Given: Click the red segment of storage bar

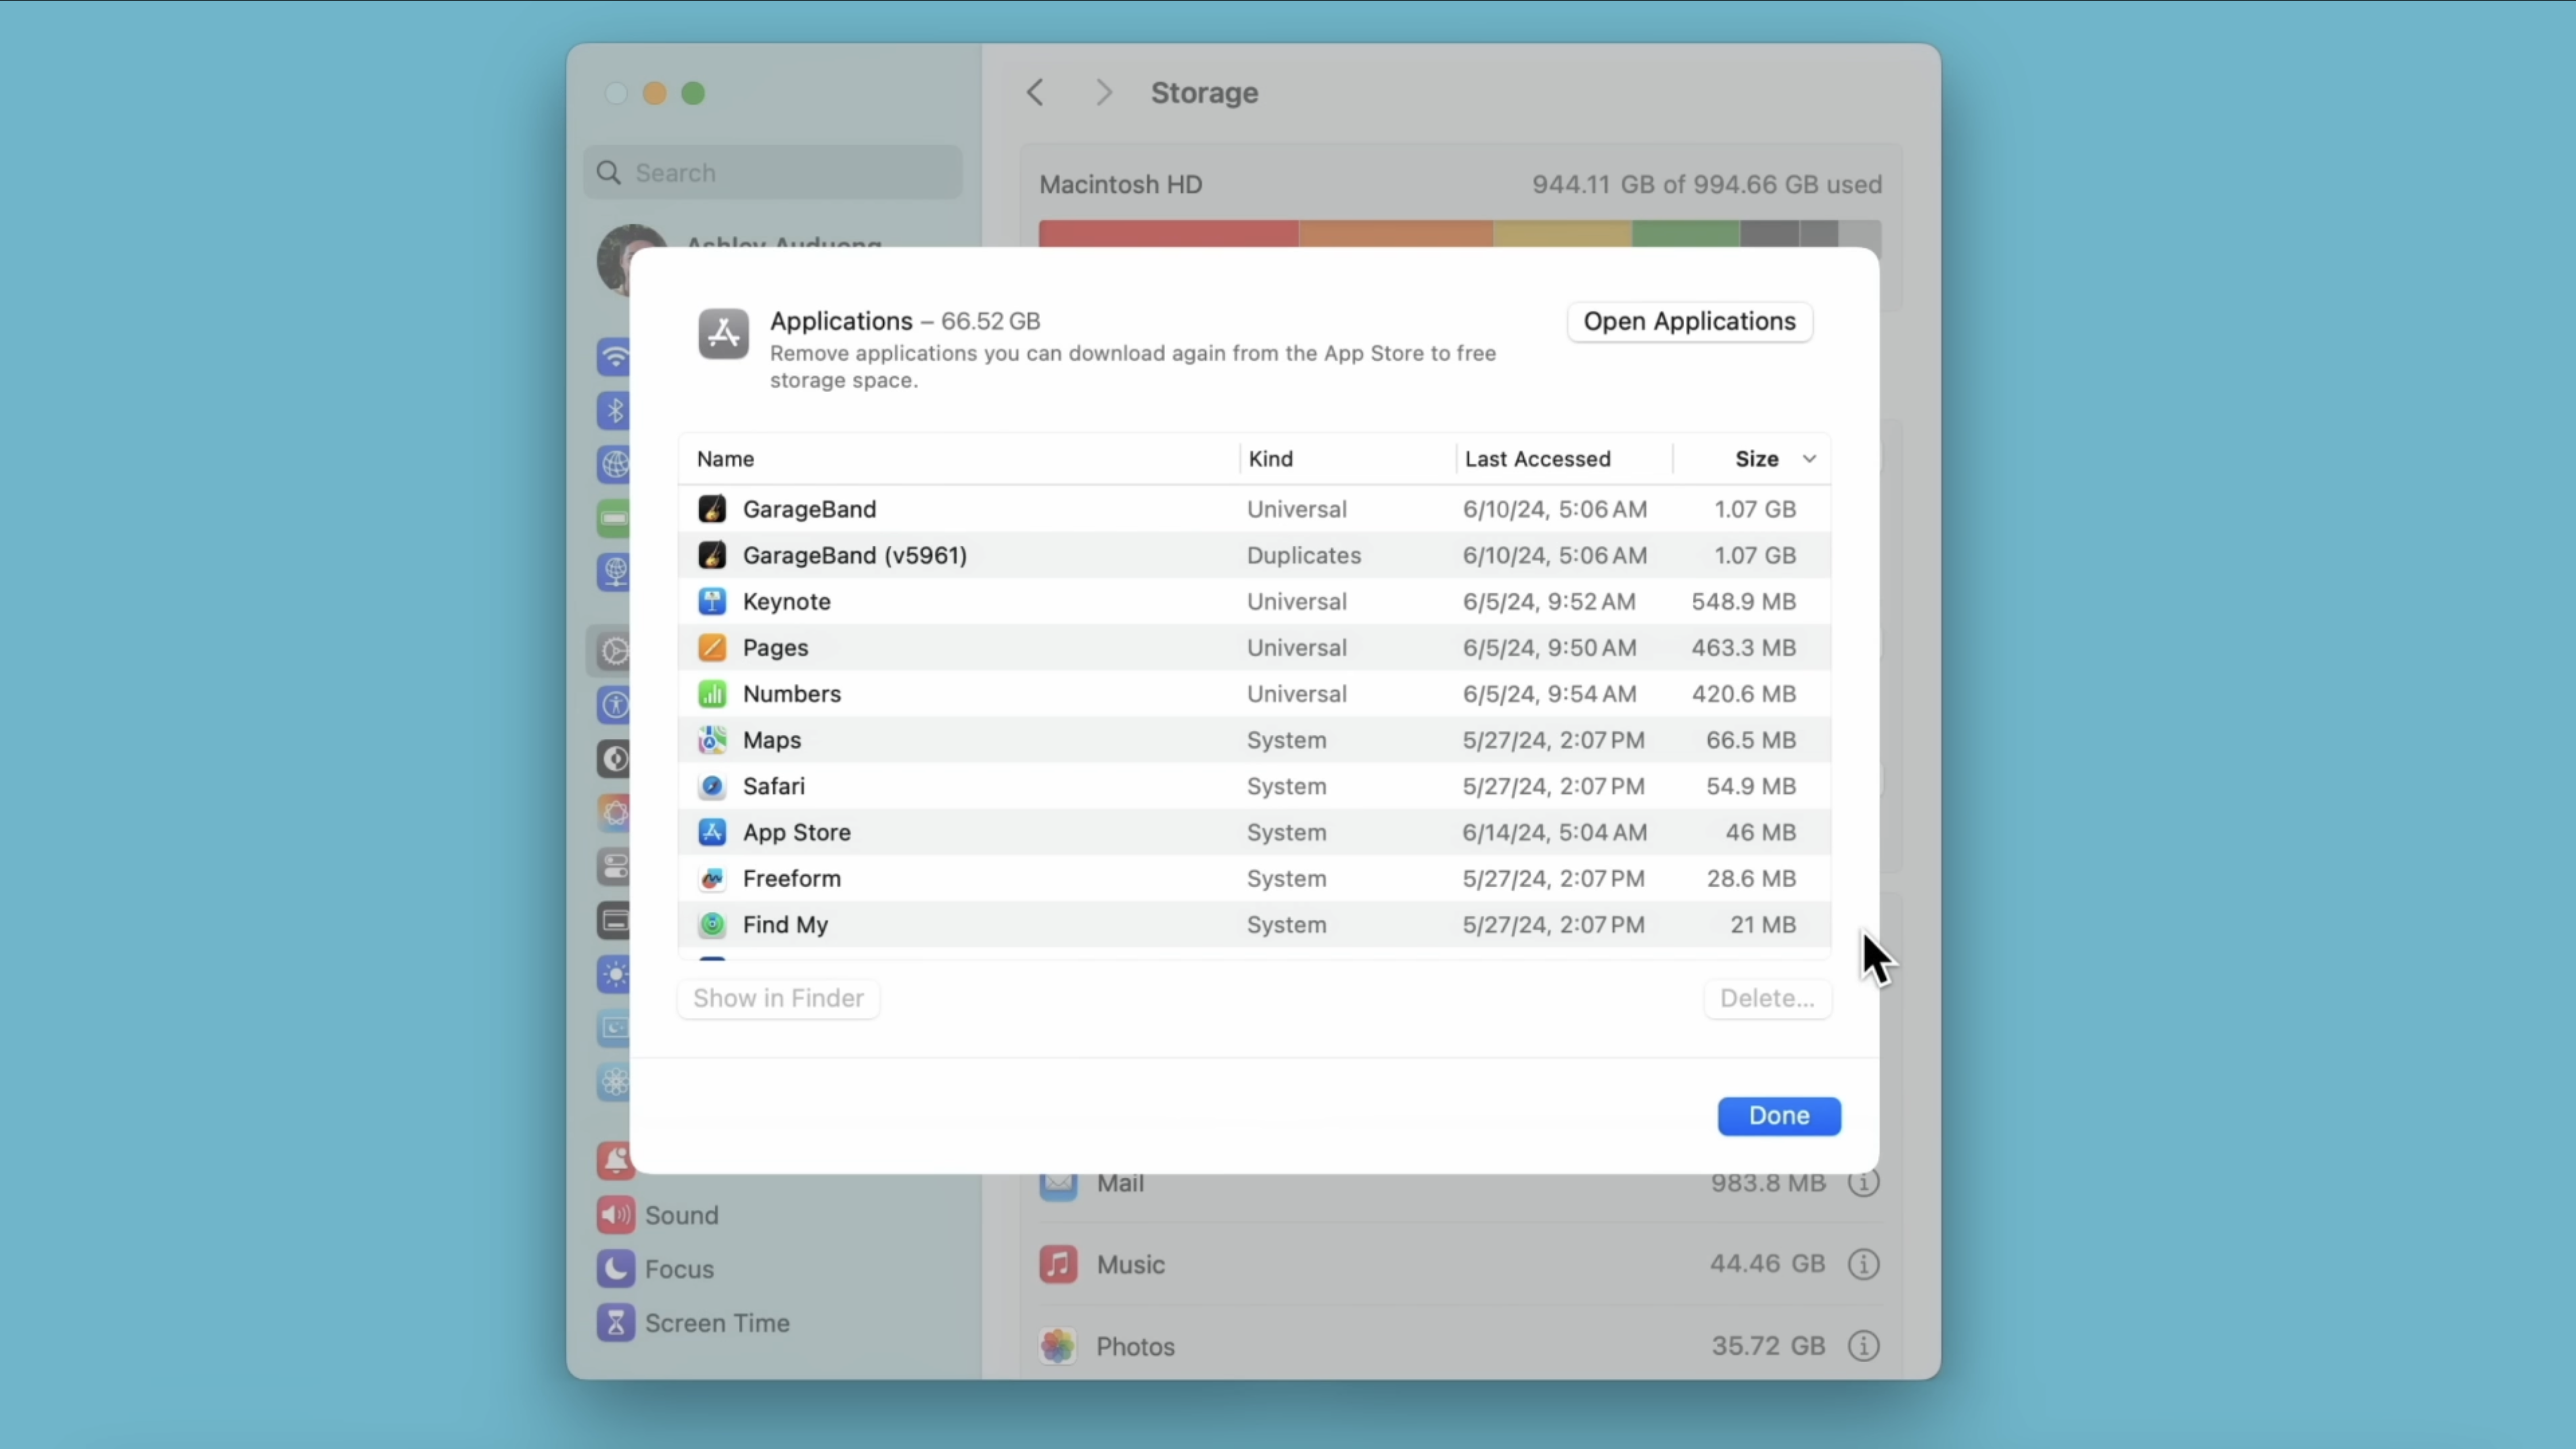Looking at the screenshot, I should (1167, 233).
